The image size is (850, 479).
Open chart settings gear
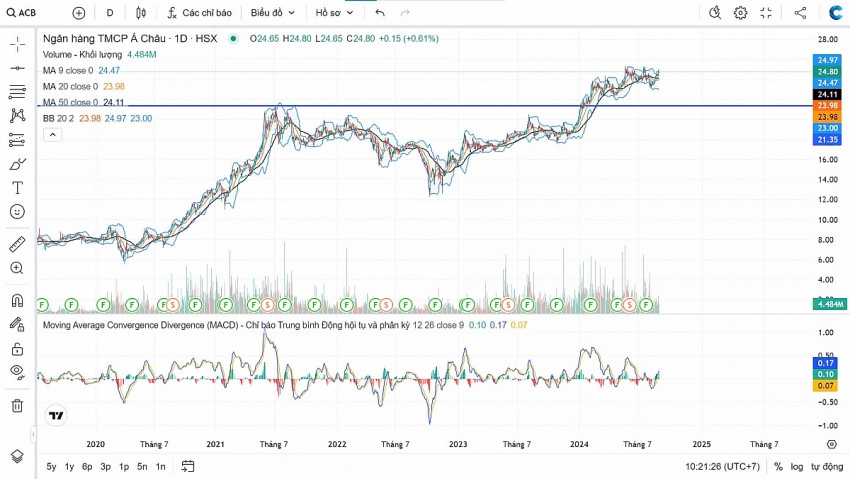click(740, 13)
